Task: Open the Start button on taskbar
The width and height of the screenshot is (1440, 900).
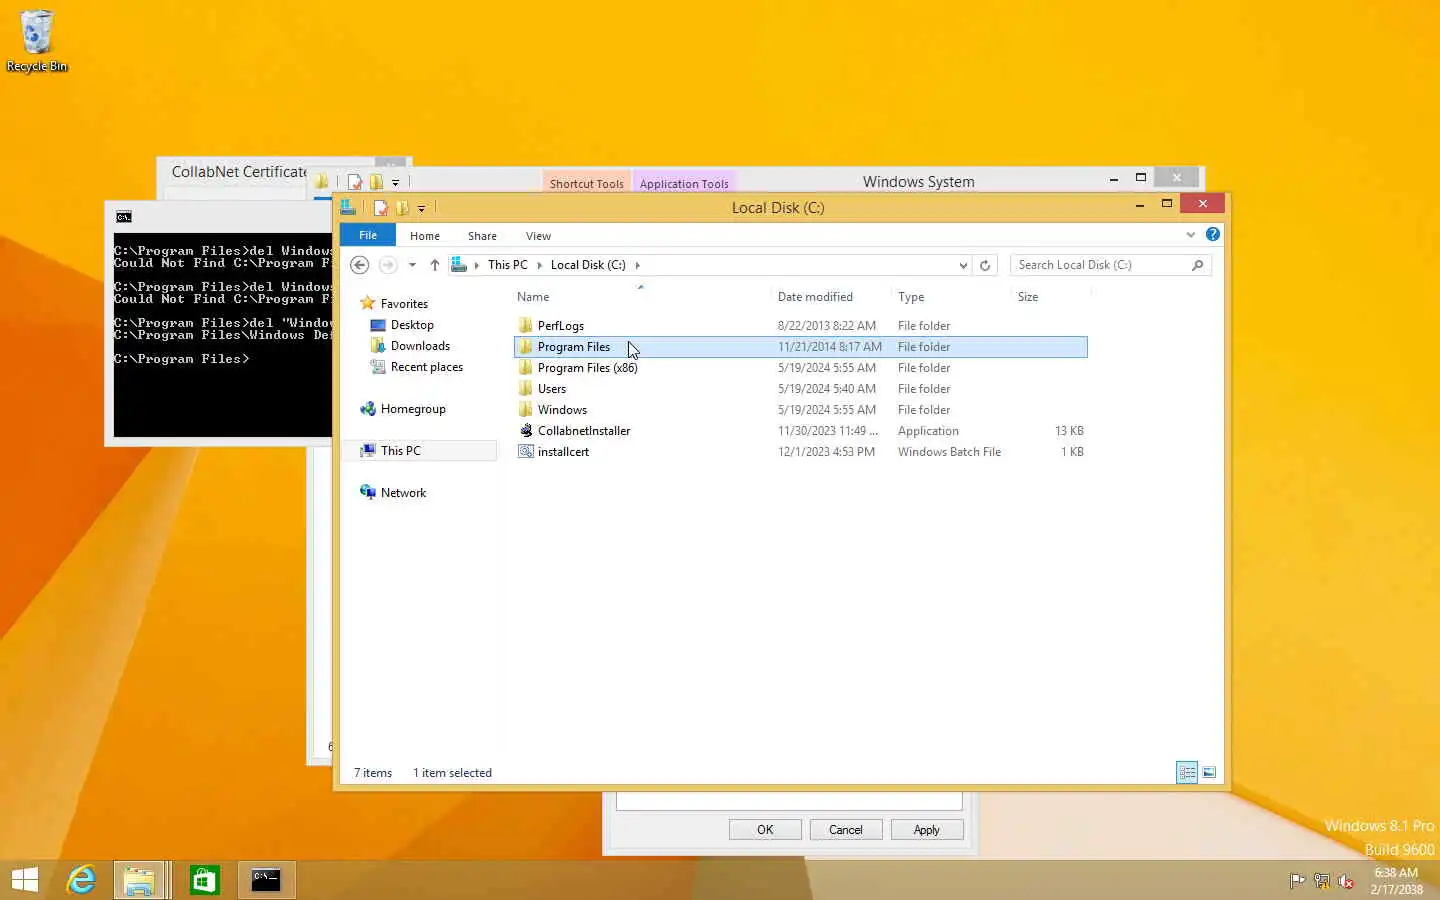Action: click(25, 880)
